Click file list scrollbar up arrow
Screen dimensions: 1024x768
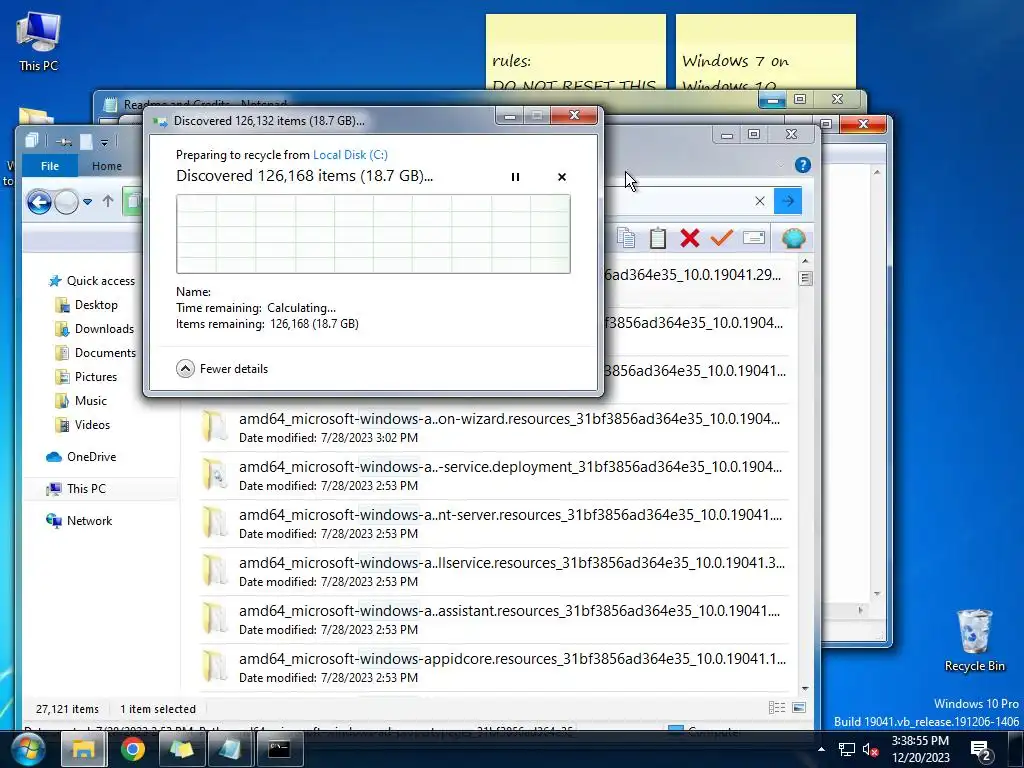[x=805, y=261]
